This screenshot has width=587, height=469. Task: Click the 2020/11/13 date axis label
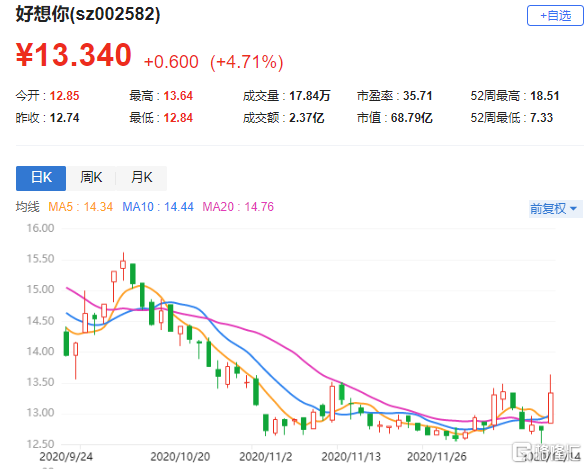pos(351,457)
